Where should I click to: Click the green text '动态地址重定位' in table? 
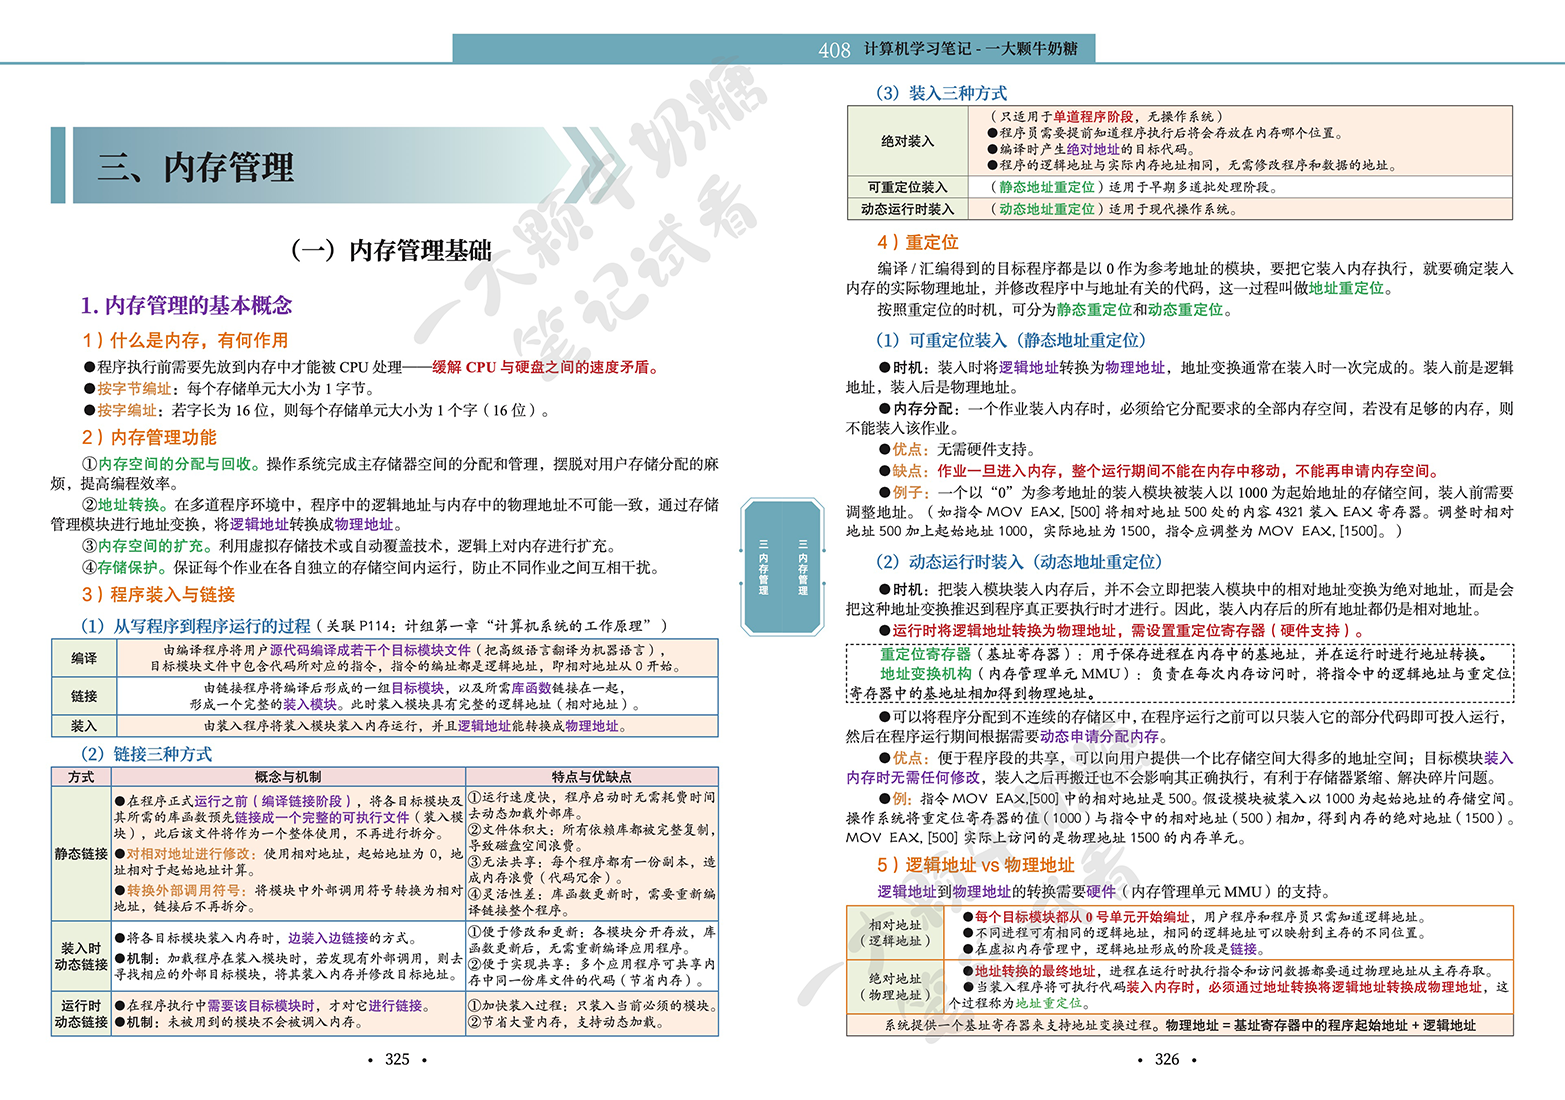1047,209
